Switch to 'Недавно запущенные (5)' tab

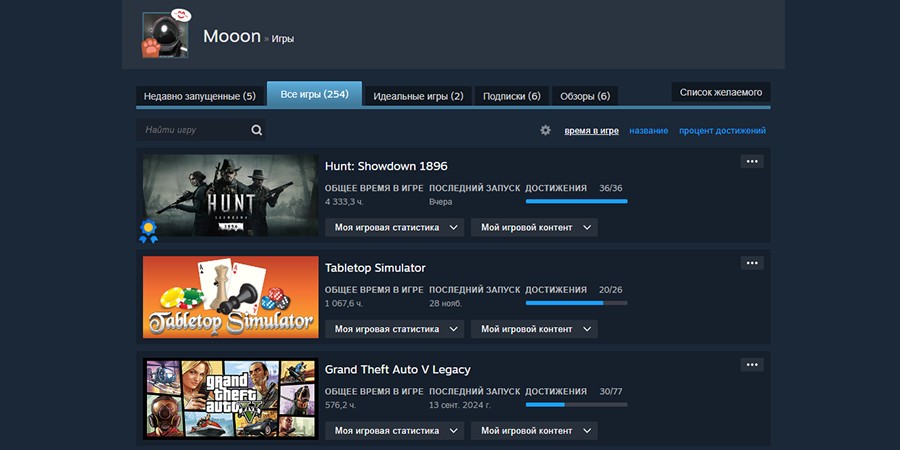point(200,96)
